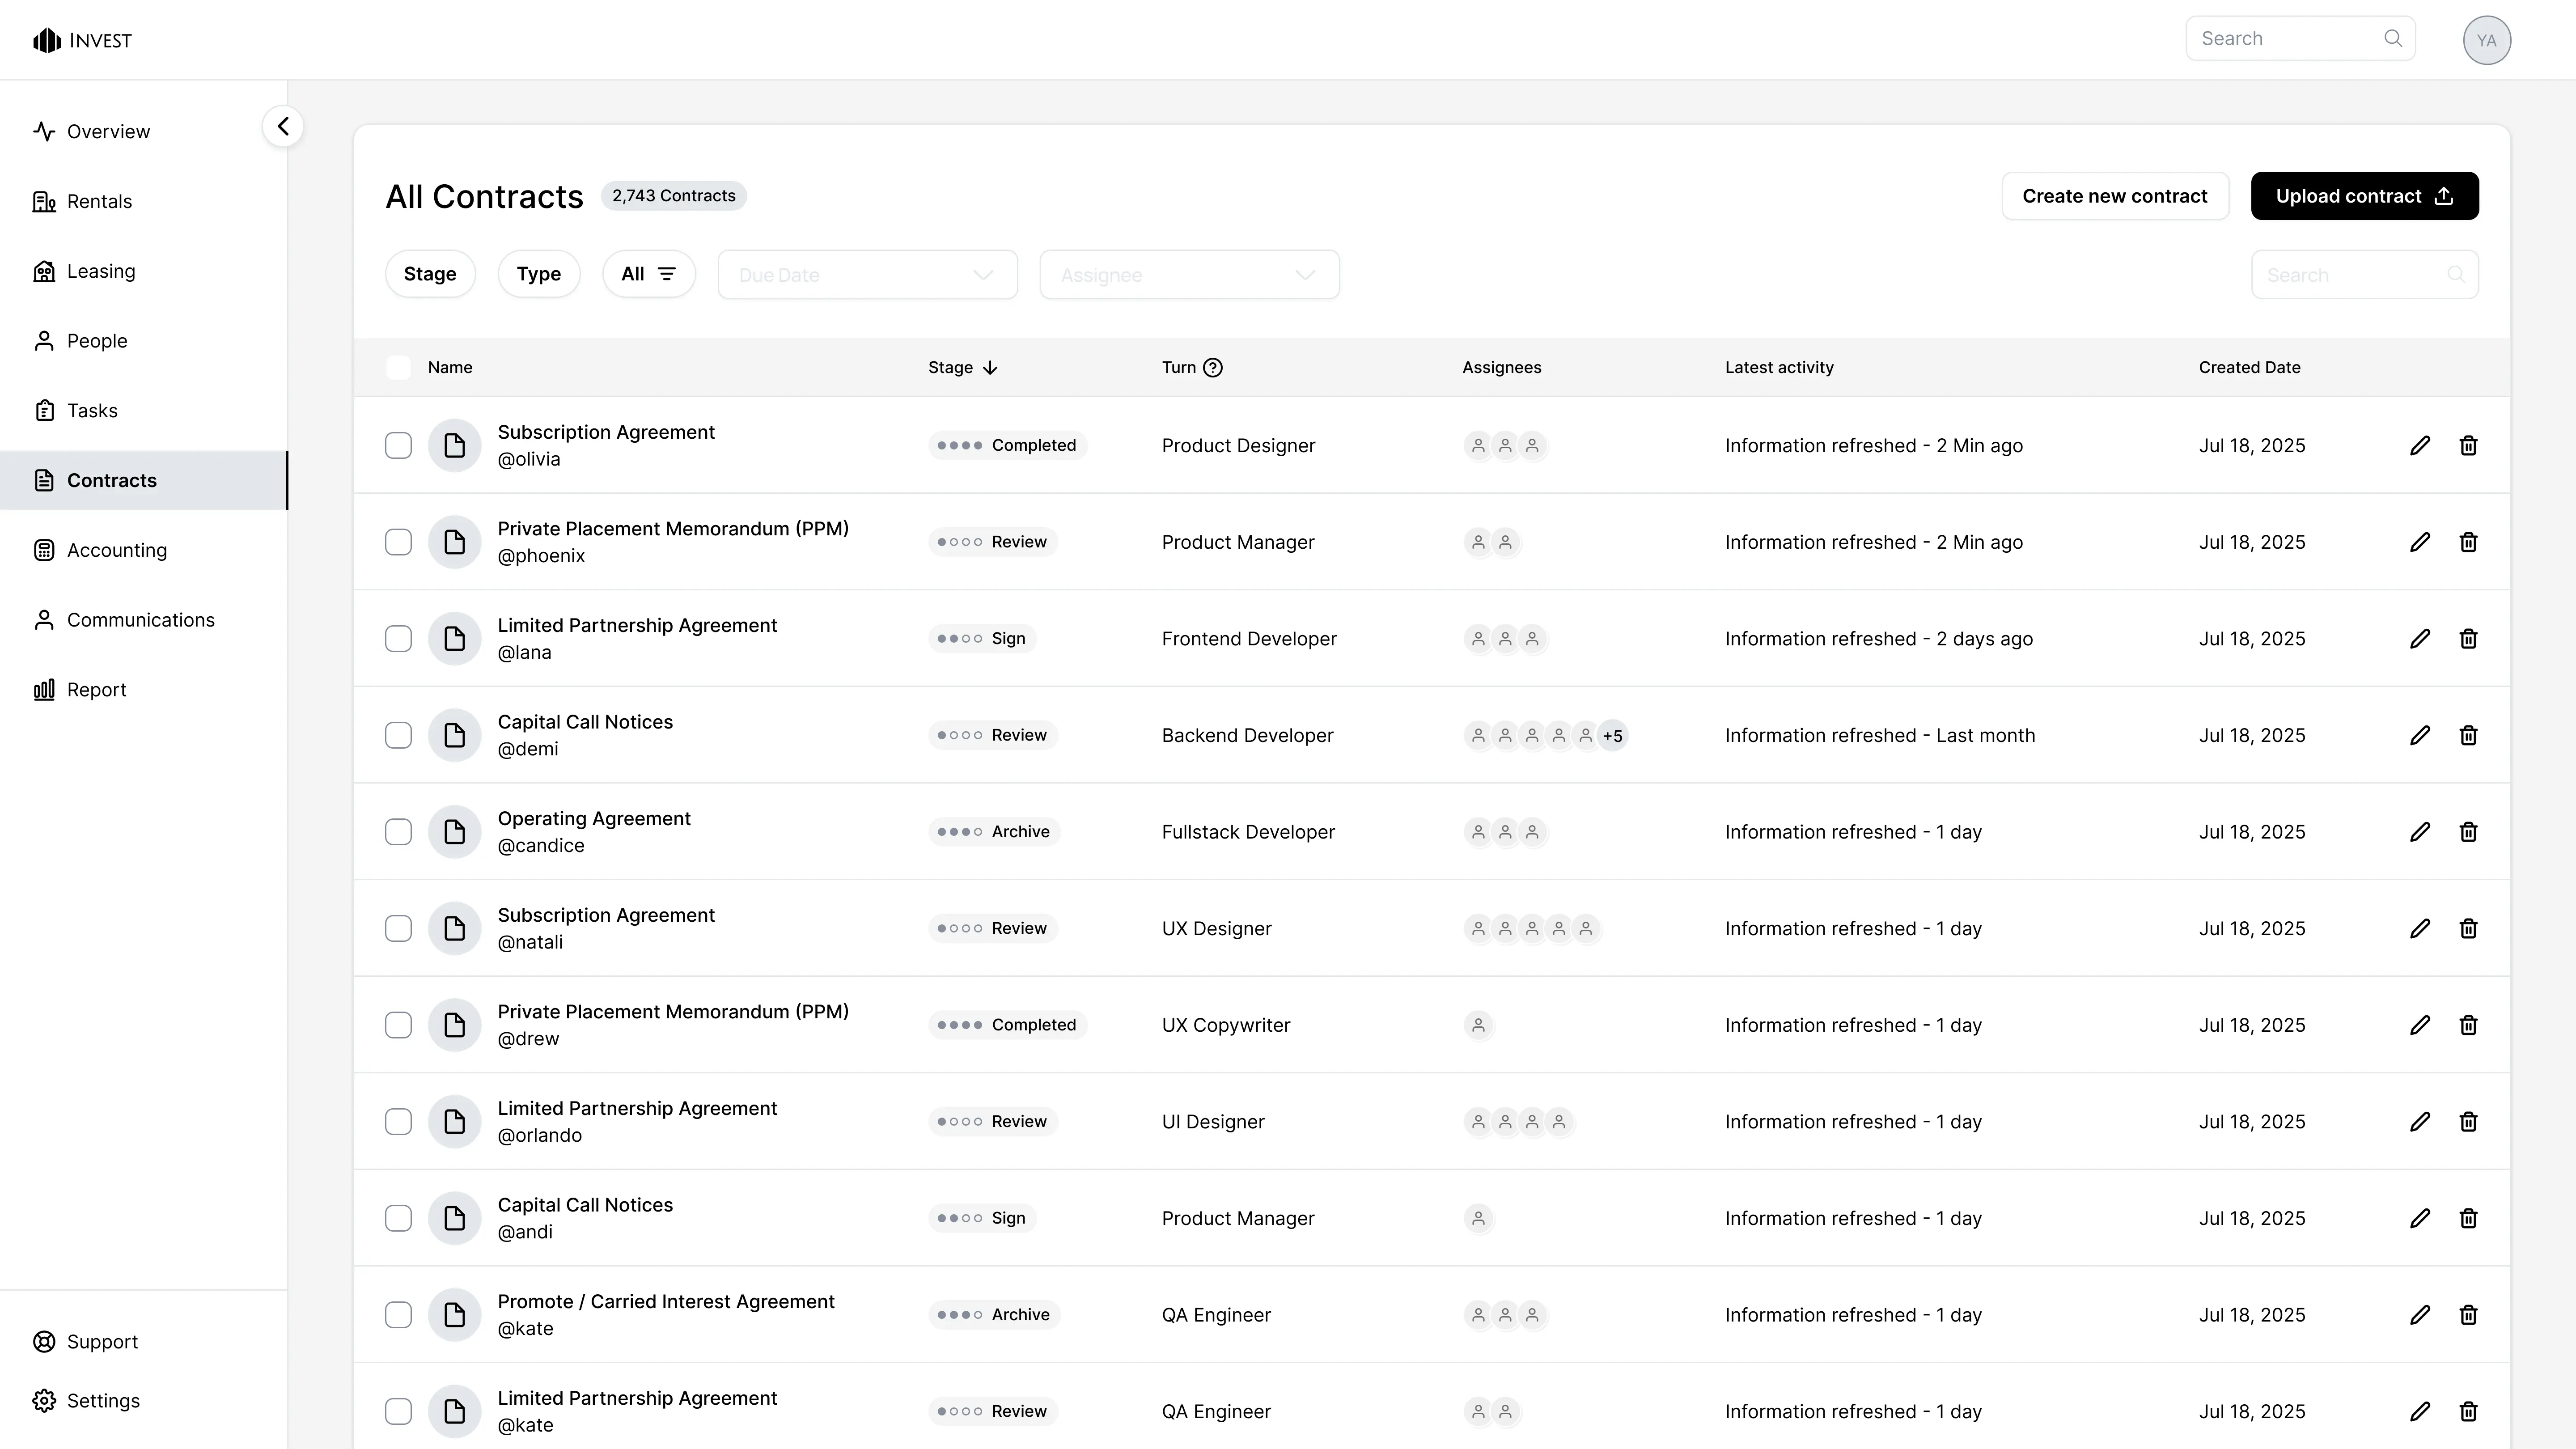Viewport: 2576px width, 1449px height.
Task: Open the All filter dropdown
Action: point(648,274)
